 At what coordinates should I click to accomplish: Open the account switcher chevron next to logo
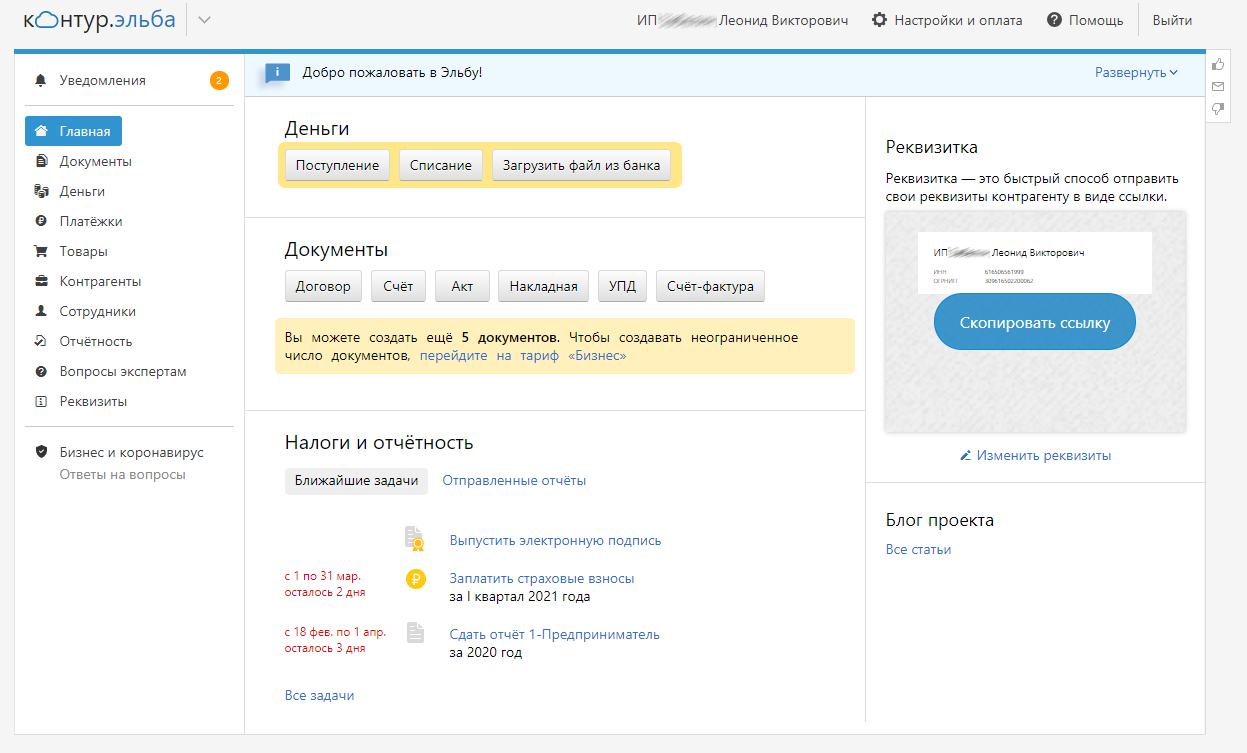coord(204,19)
